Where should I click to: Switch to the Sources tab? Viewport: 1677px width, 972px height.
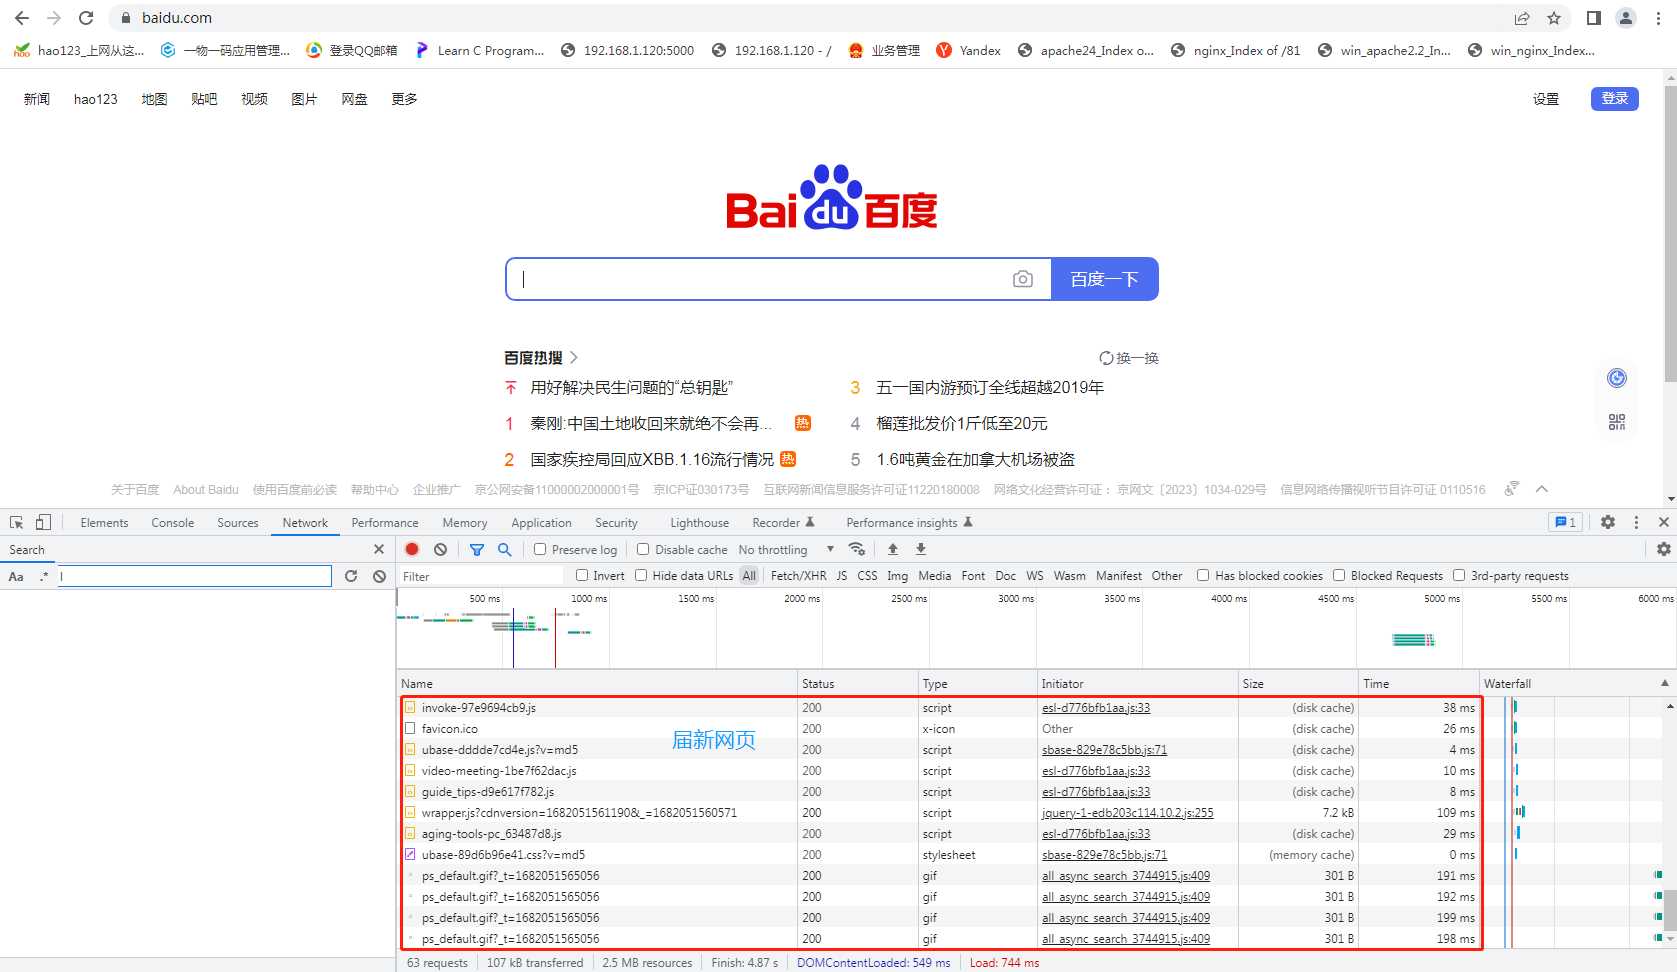click(x=238, y=522)
